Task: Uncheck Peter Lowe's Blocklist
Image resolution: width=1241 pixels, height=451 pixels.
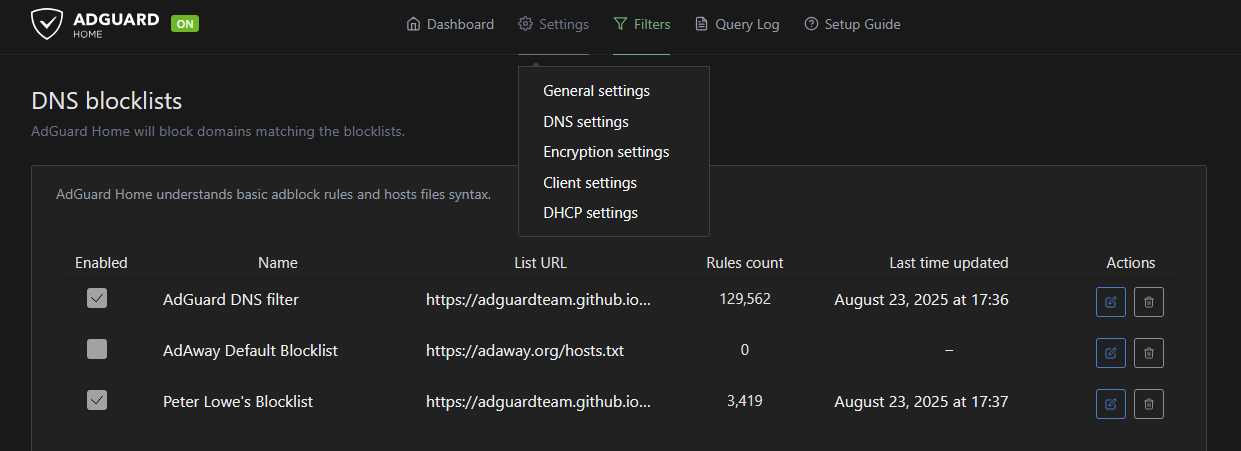Action: pyautogui.click(x=97, y=400)
